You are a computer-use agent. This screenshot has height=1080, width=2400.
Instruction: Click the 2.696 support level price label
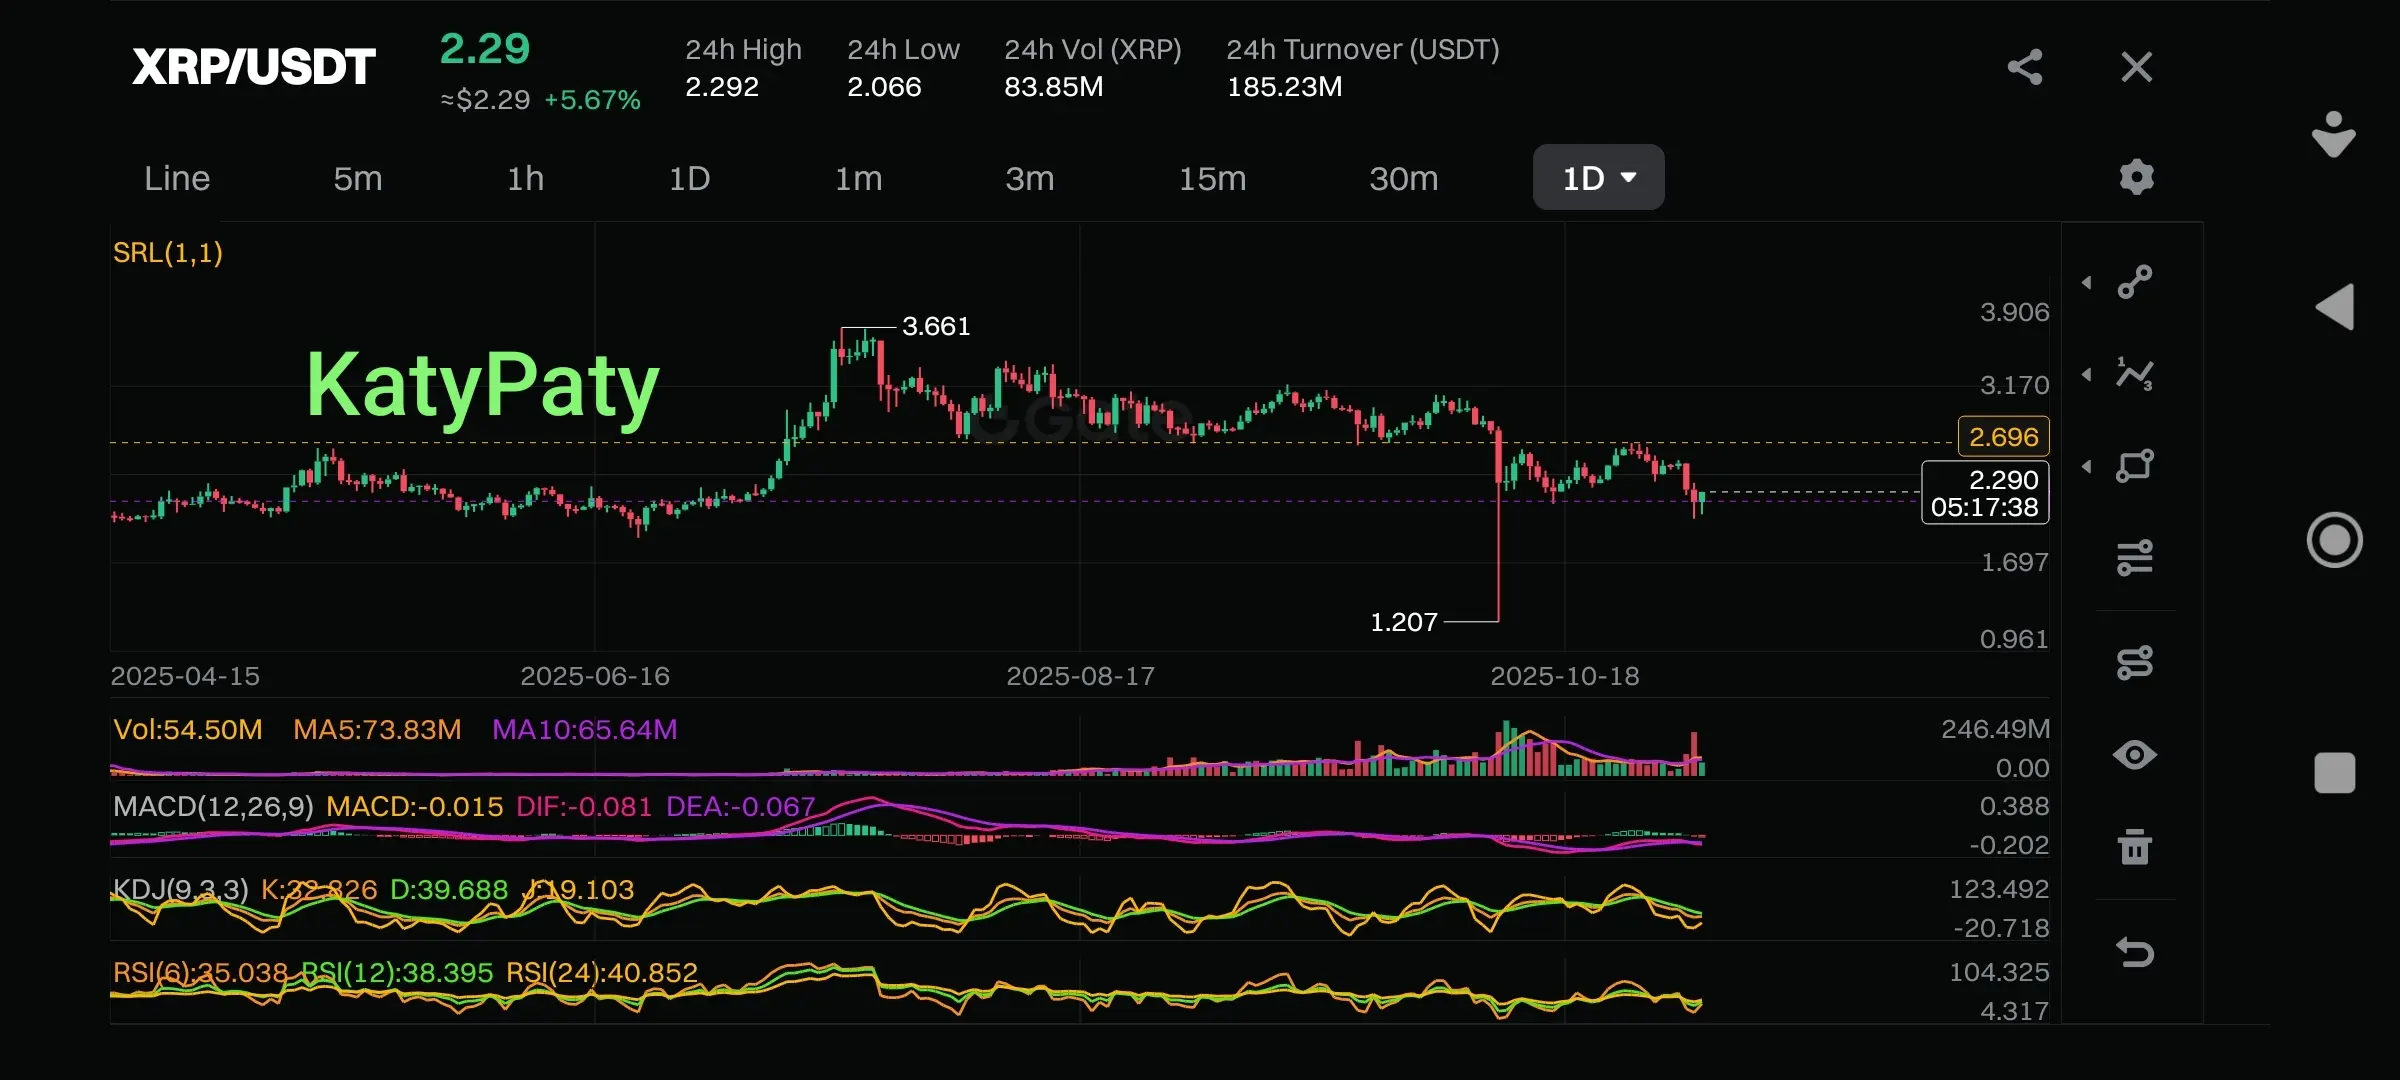2003,437
